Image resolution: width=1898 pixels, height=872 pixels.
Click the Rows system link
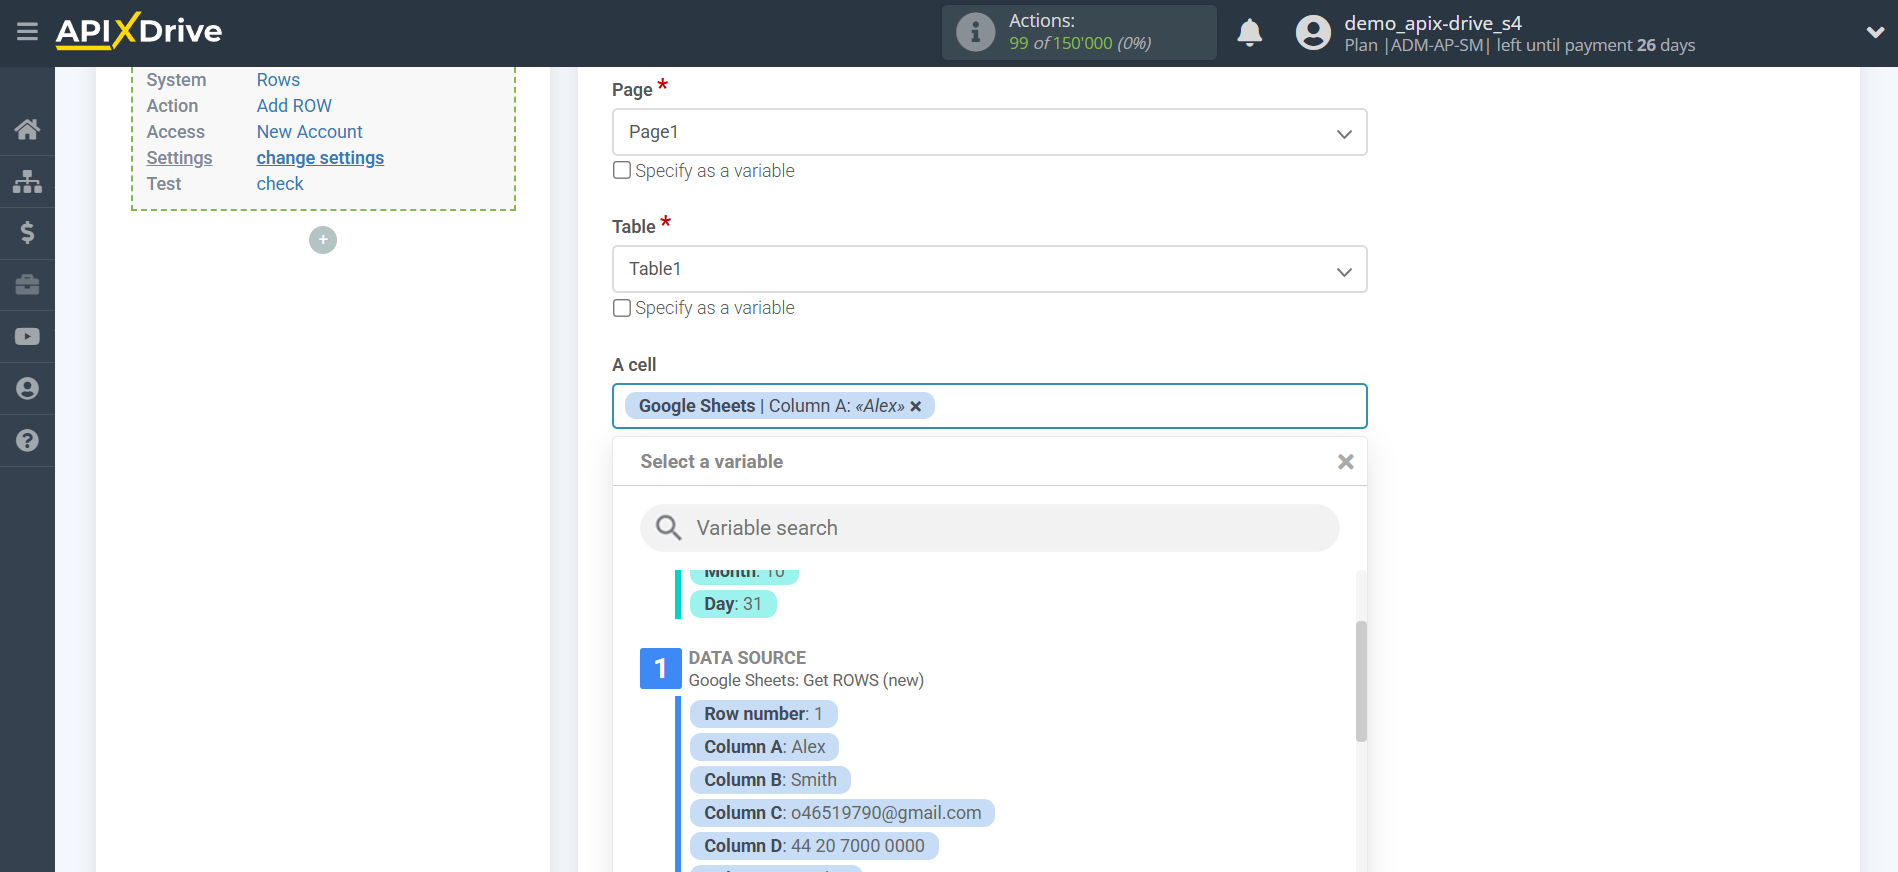click(x=278, y=80)
